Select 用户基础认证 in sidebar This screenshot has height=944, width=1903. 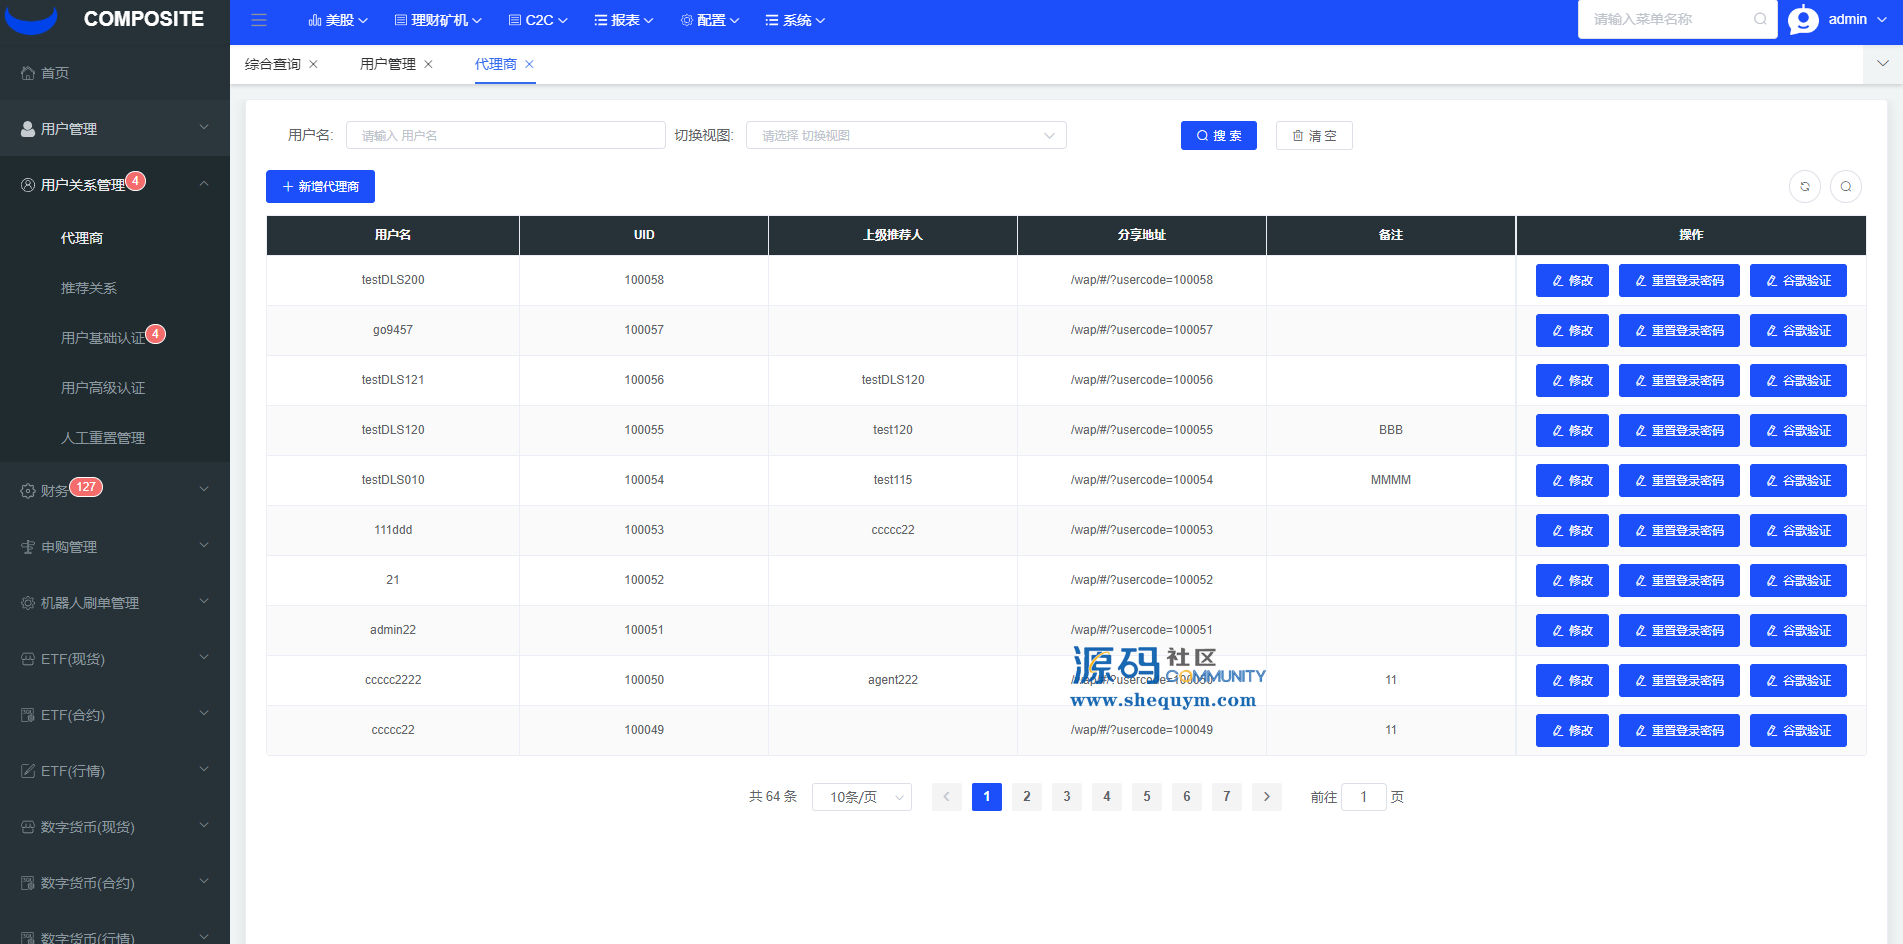[103, 338]
